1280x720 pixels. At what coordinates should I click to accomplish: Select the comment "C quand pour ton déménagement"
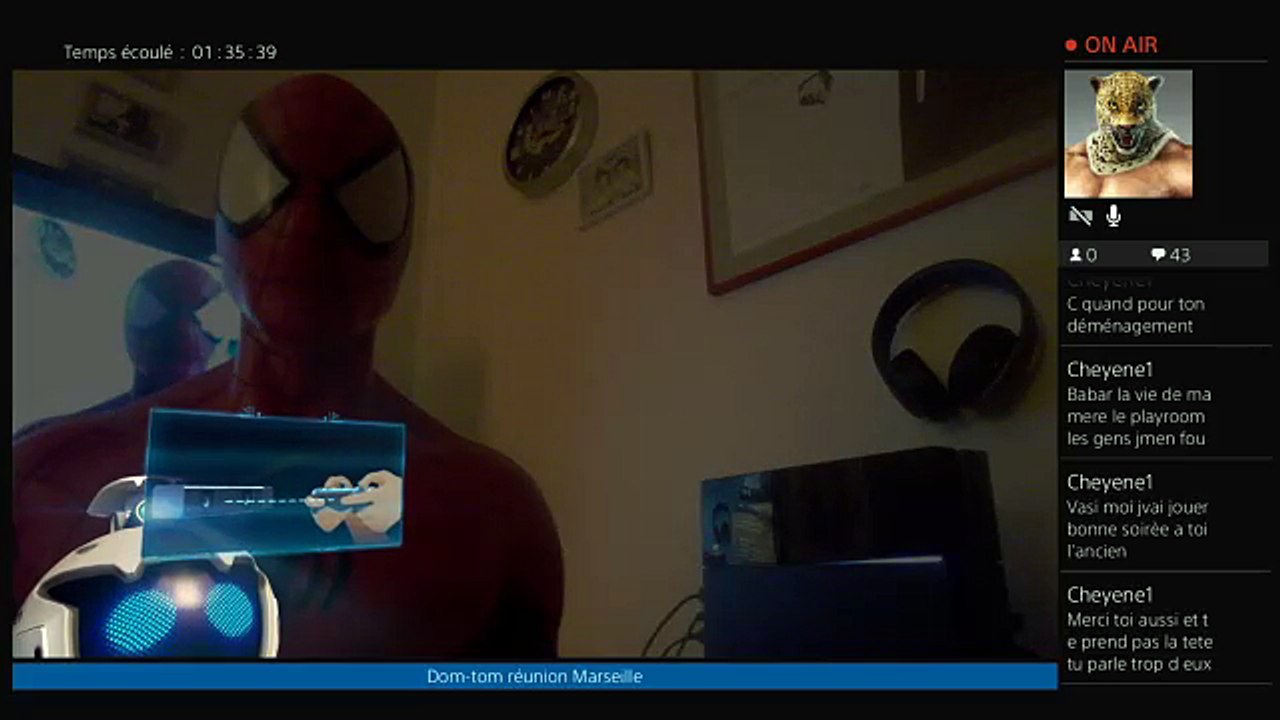pyautogui.click(x=1136, y=315)
